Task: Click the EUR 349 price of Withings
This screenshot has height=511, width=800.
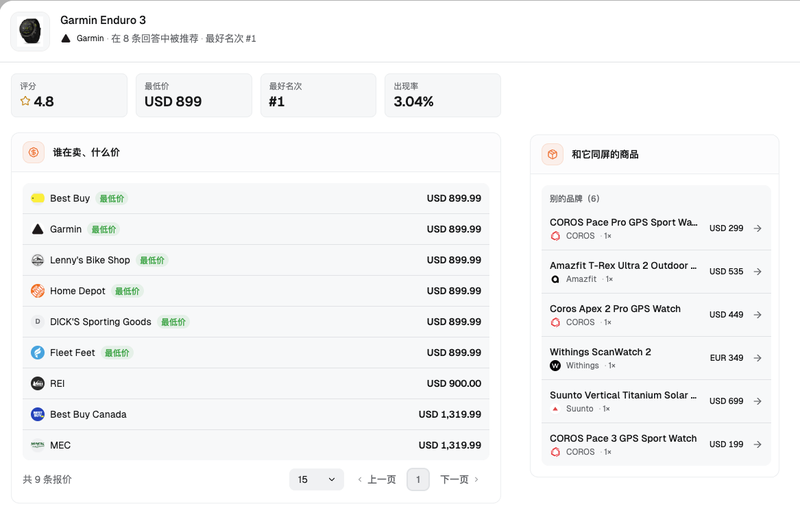Action: pyautogui.click(x=726, y=358)
